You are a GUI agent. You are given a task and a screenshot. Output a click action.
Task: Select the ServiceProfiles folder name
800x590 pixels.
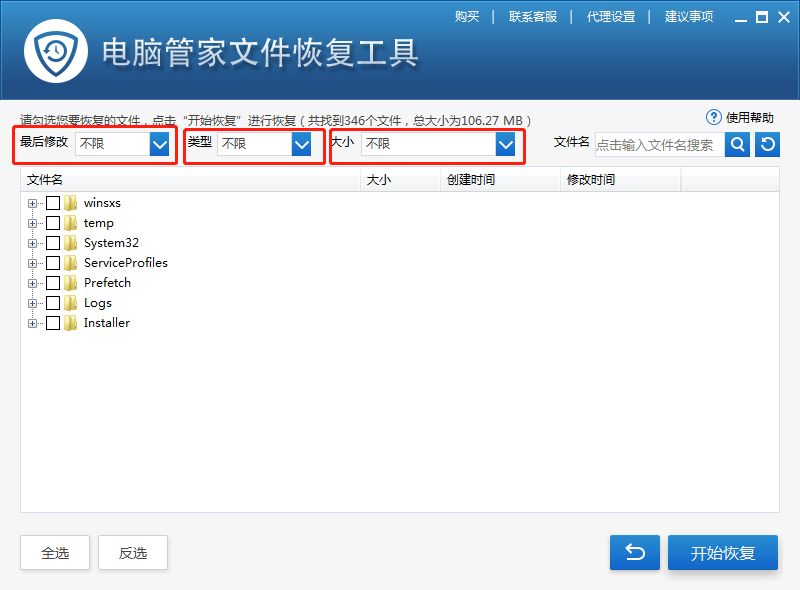tap(126, 263)
